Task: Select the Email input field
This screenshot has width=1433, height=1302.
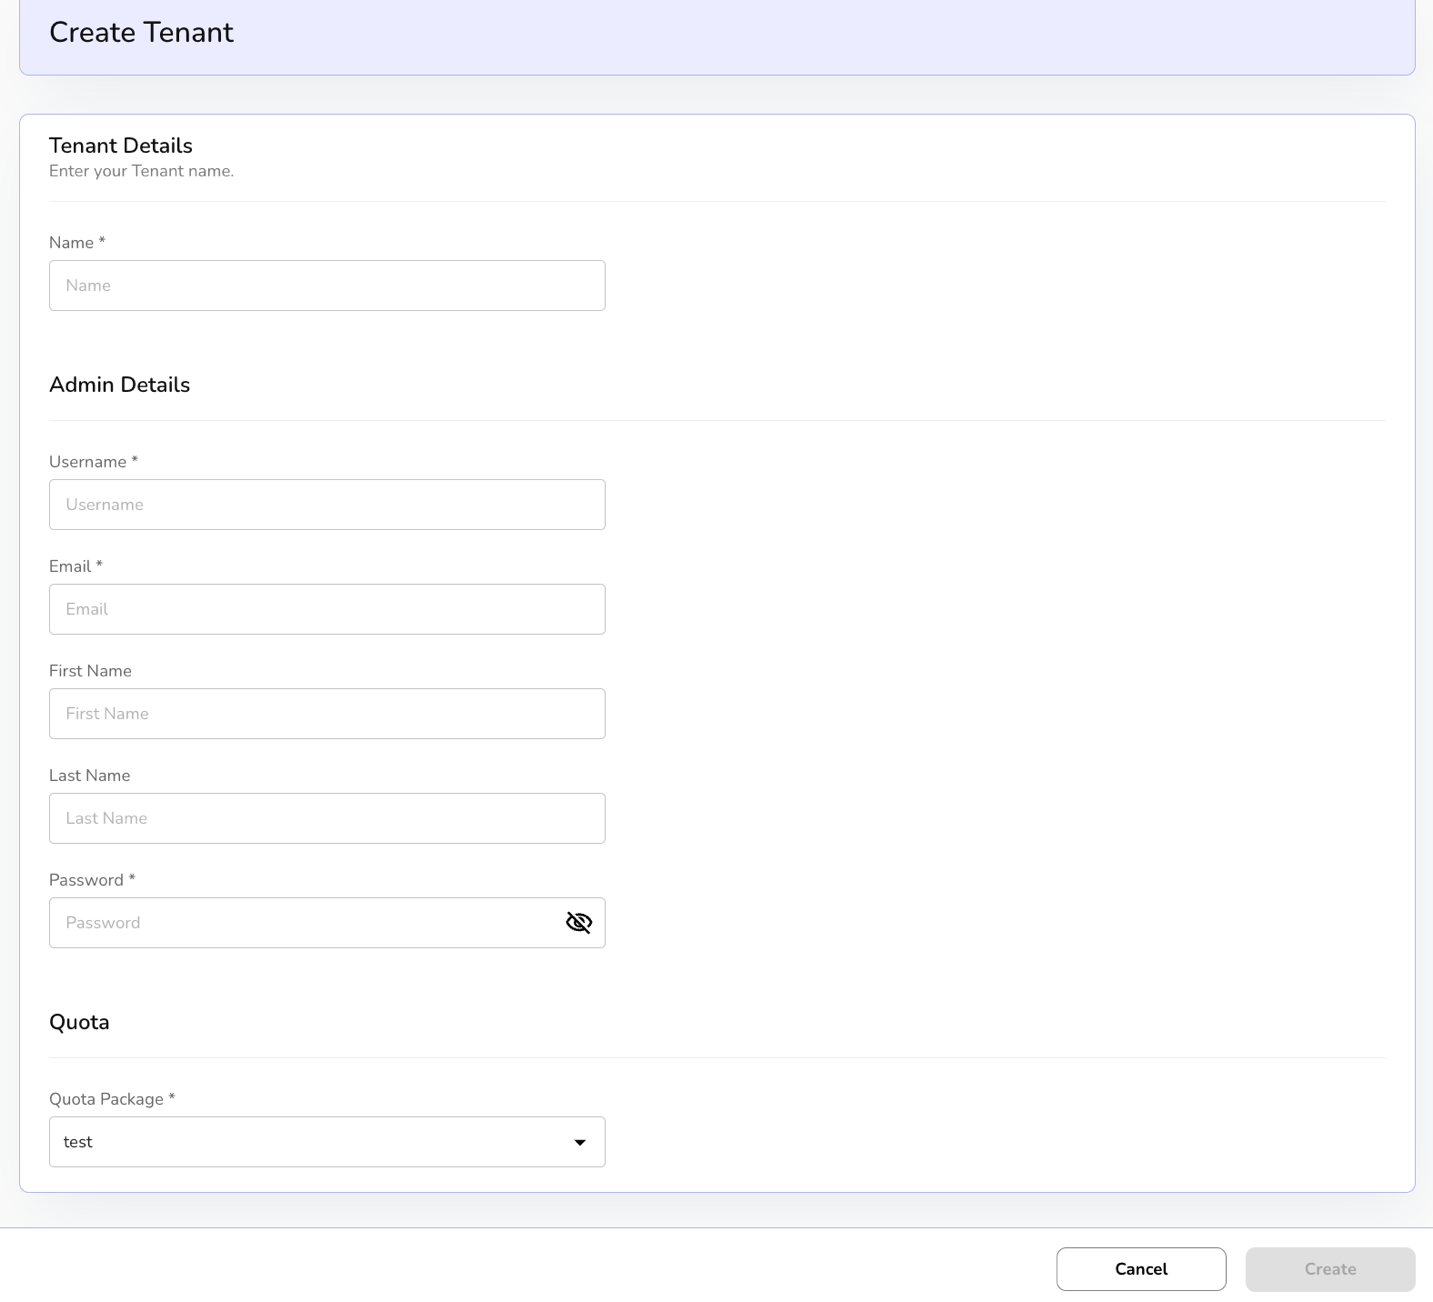Action: (x=326, y=609)
